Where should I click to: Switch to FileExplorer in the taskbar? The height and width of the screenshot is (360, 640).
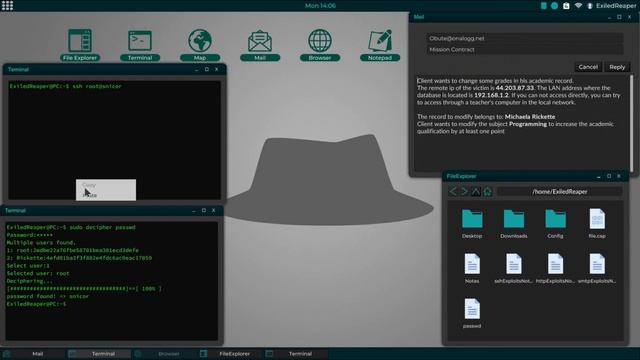230,354
